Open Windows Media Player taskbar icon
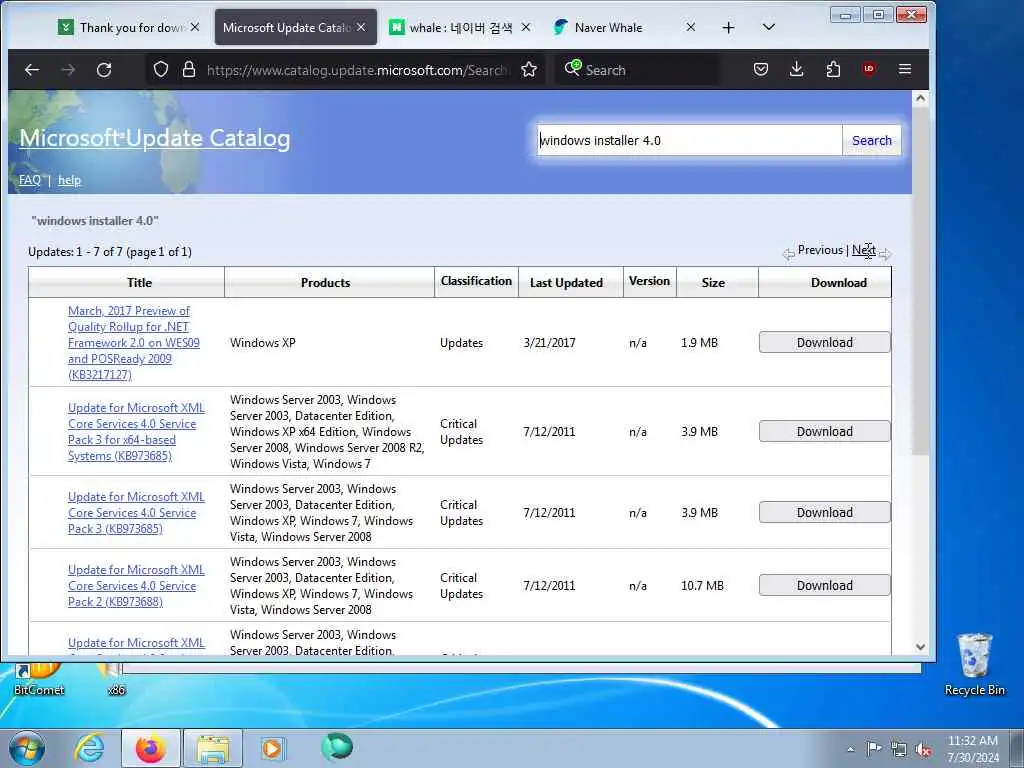This screenshot has width=1024, height=768. (272, 748)
